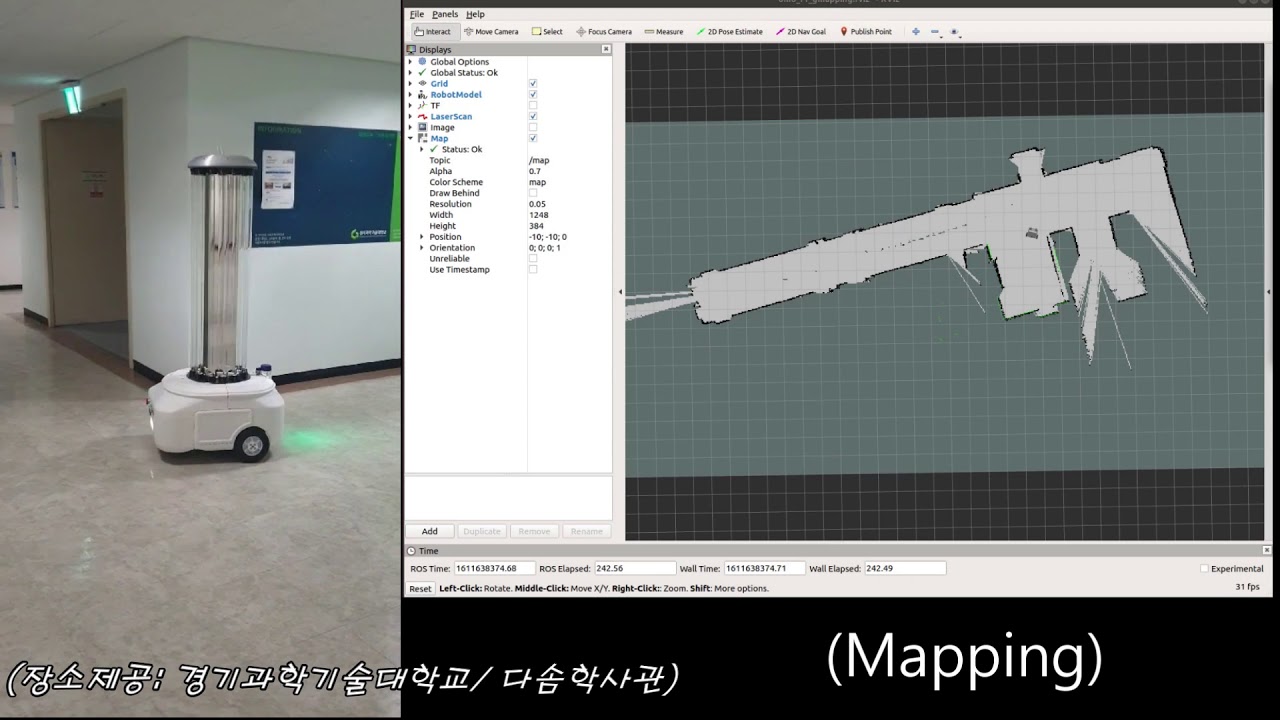This screenshot has width=1280, height=720.
Task: Click the Time panel clock icon
Action: tap(411, 551)
